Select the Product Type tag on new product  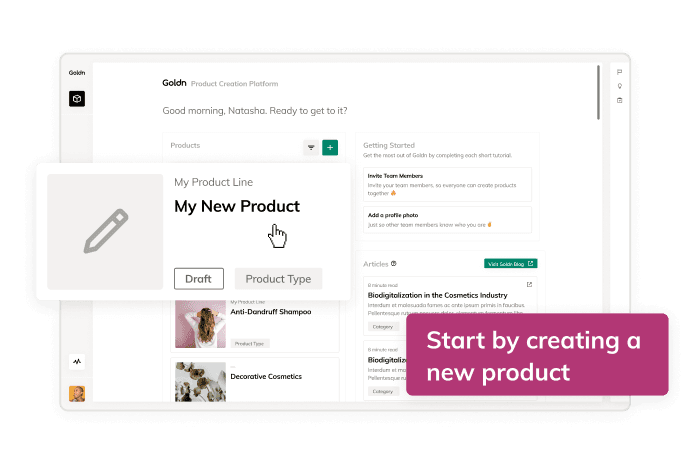pos(279,279)
